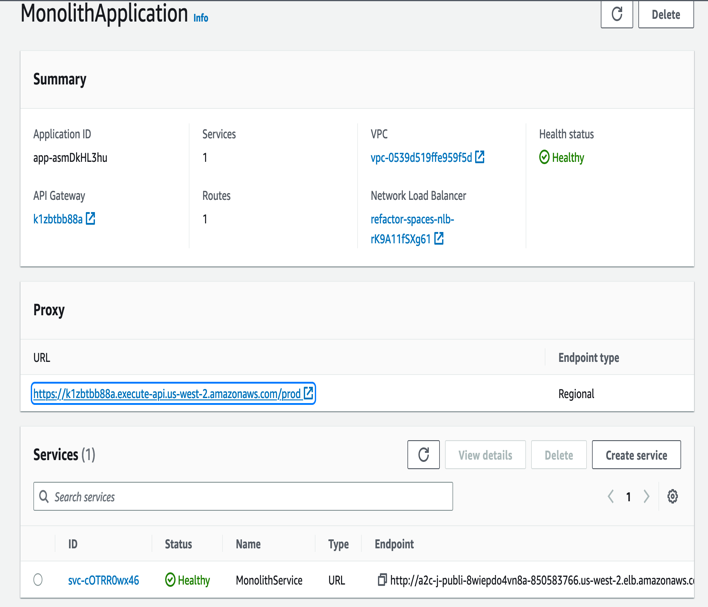Click external link icon beside the VPC ID
Screen dimensions: 708x607
(x=480, y=157)
